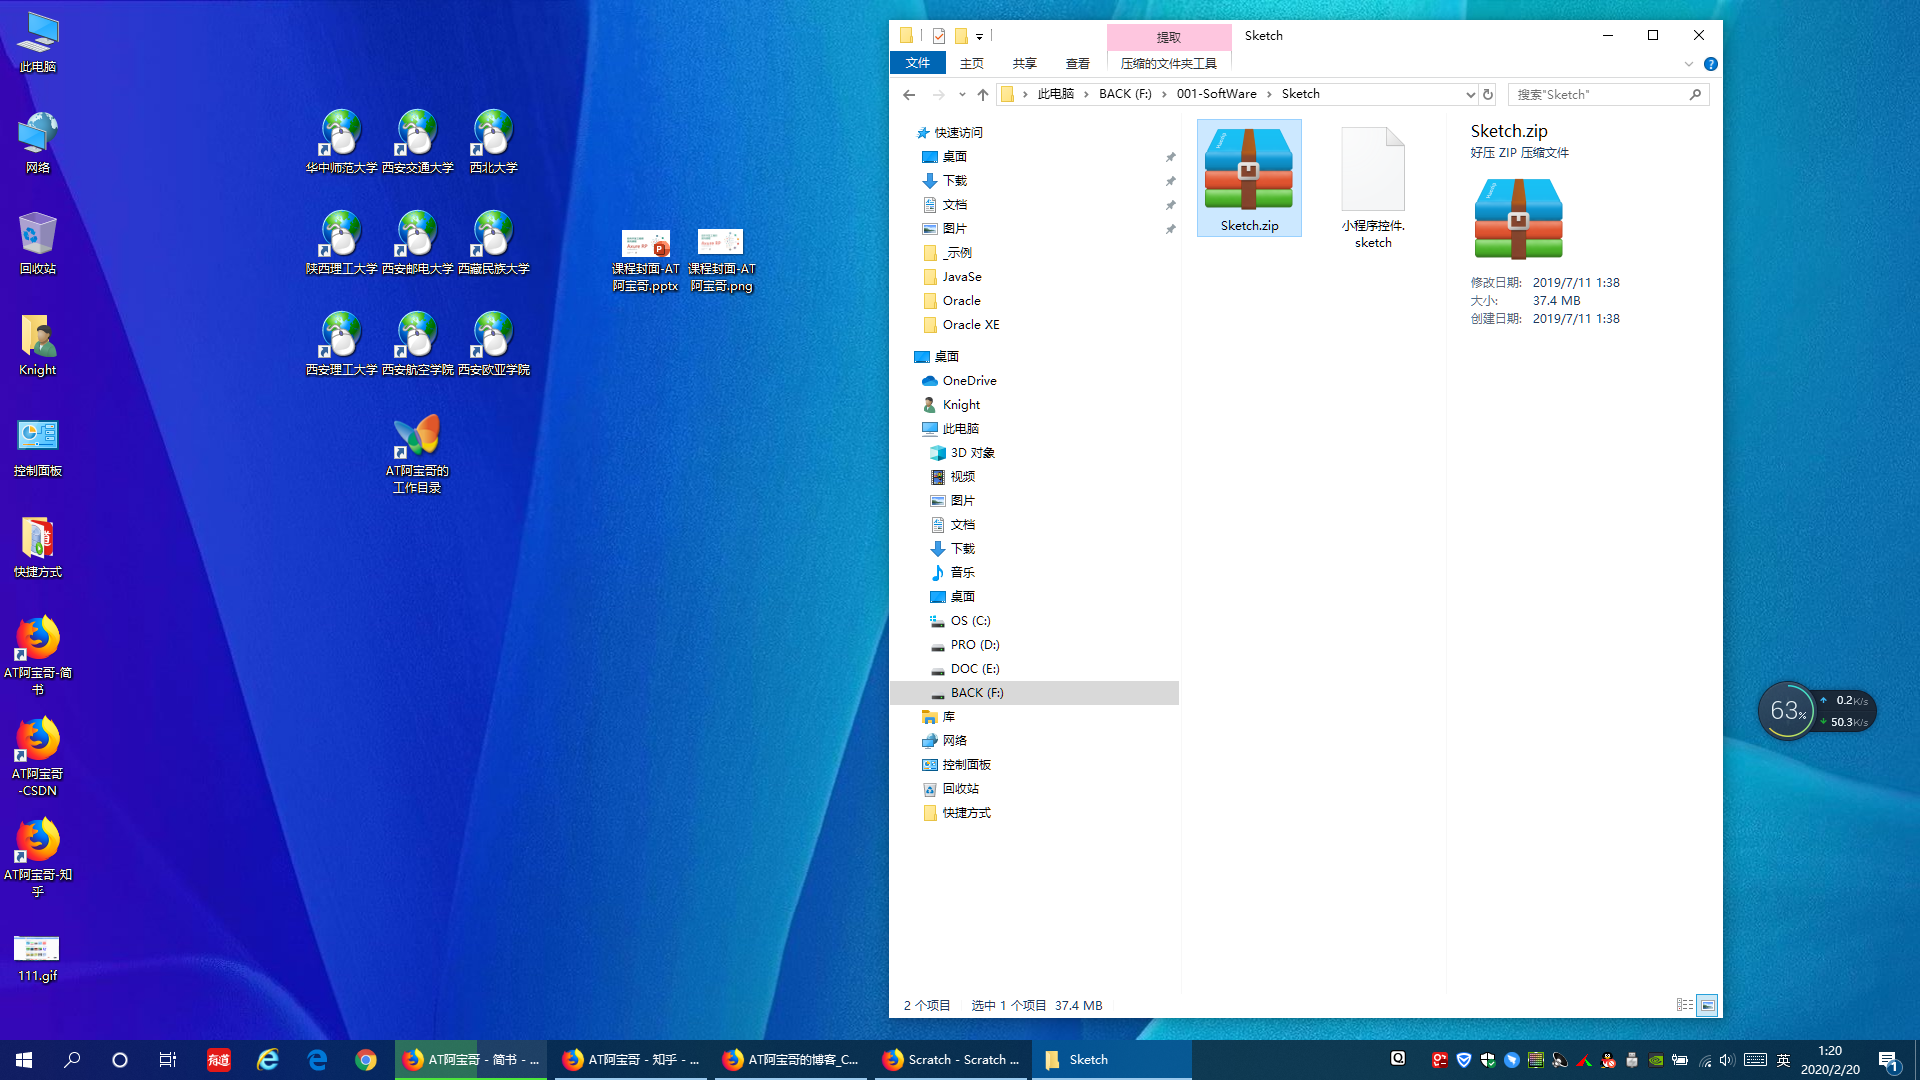Open address bar history dropdown
The width and height of the screenshot is (1920, 1080).
tap(1470, 95)
